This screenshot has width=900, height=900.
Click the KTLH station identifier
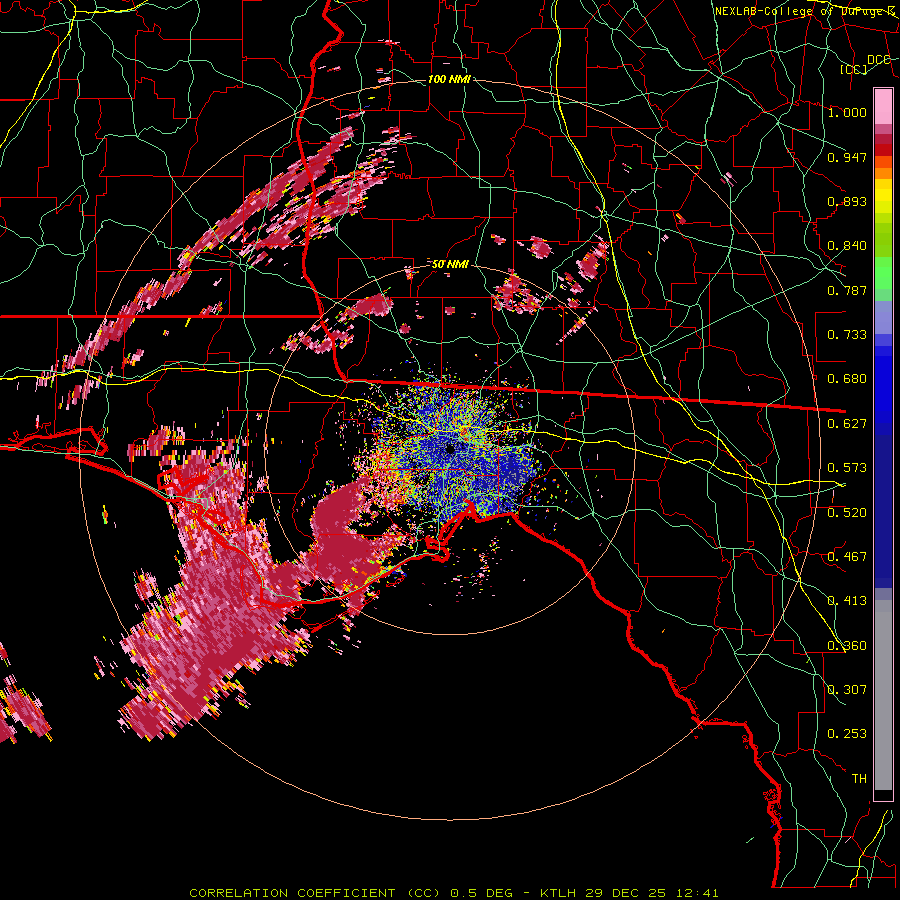(x=559, y=893)
